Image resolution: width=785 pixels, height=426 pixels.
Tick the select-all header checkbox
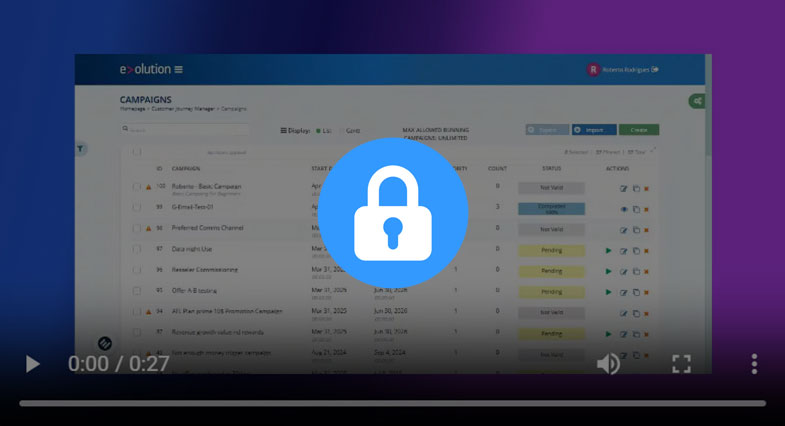coord(137,153)
